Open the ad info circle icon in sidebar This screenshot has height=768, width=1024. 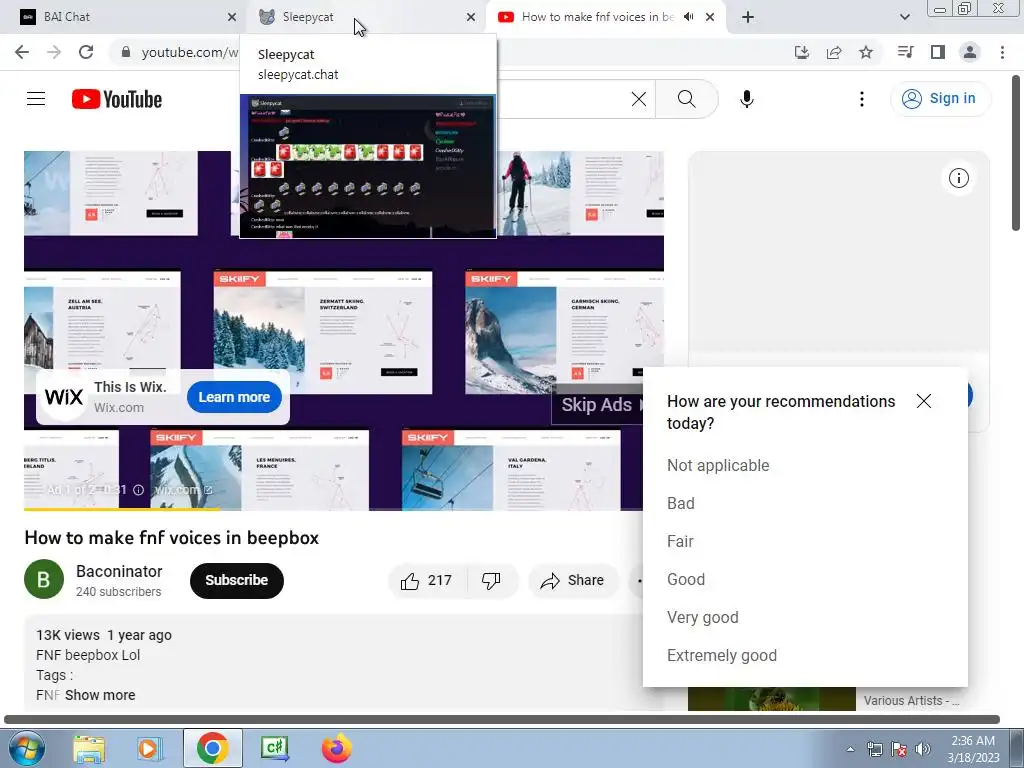pos(958,178)
